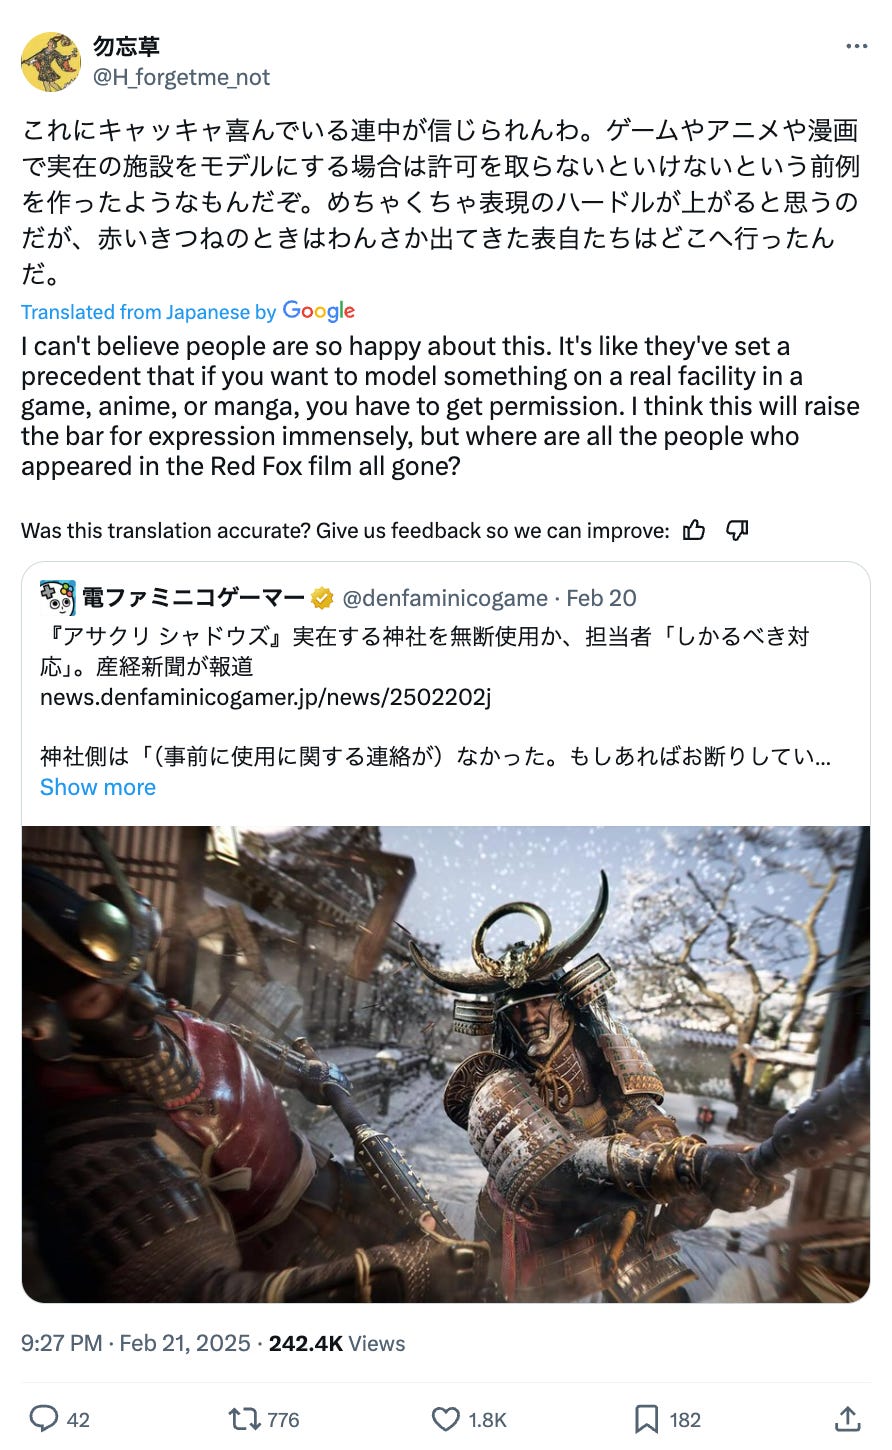This screenshot has width=892, height=1450.
Task: Click the 9:27 PM Feb 21, 2025 timestamp
Action: 136,1343
